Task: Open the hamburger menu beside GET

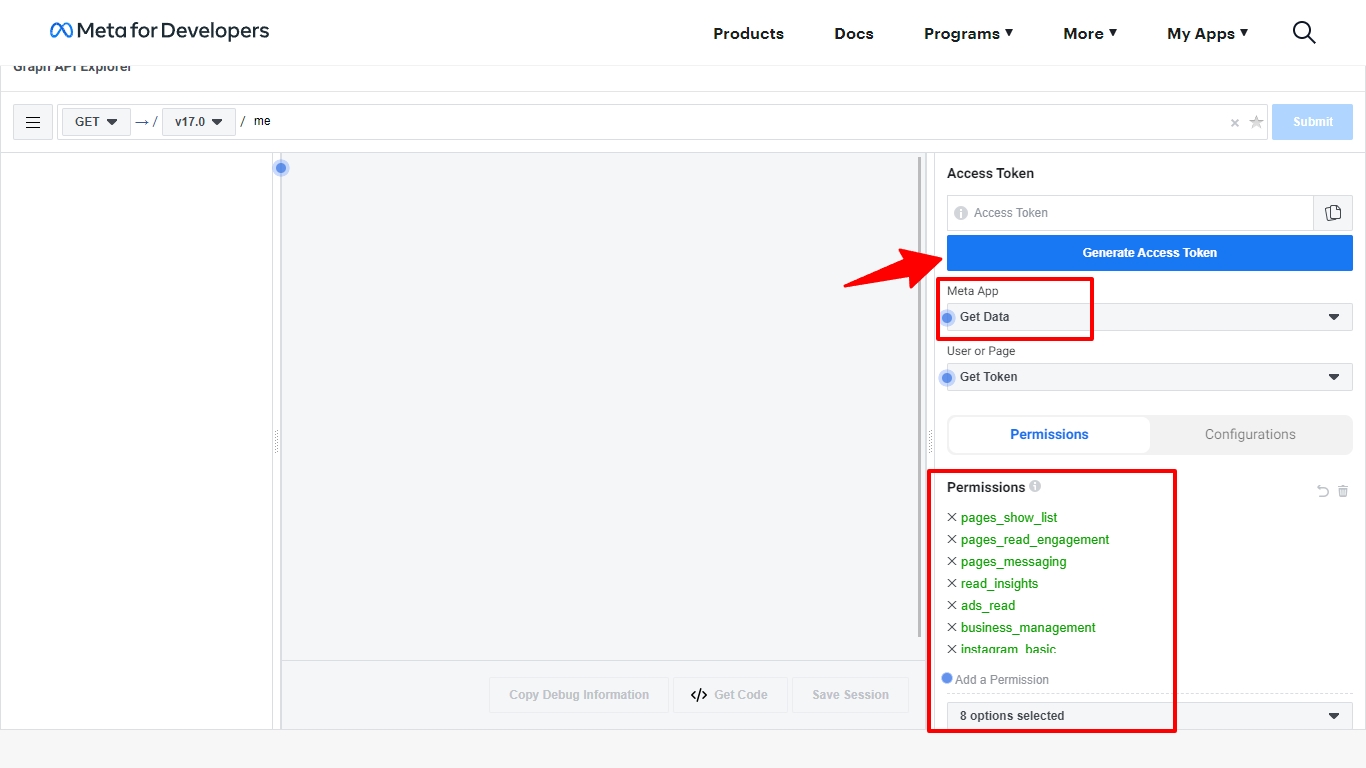Action: [33, 122]
